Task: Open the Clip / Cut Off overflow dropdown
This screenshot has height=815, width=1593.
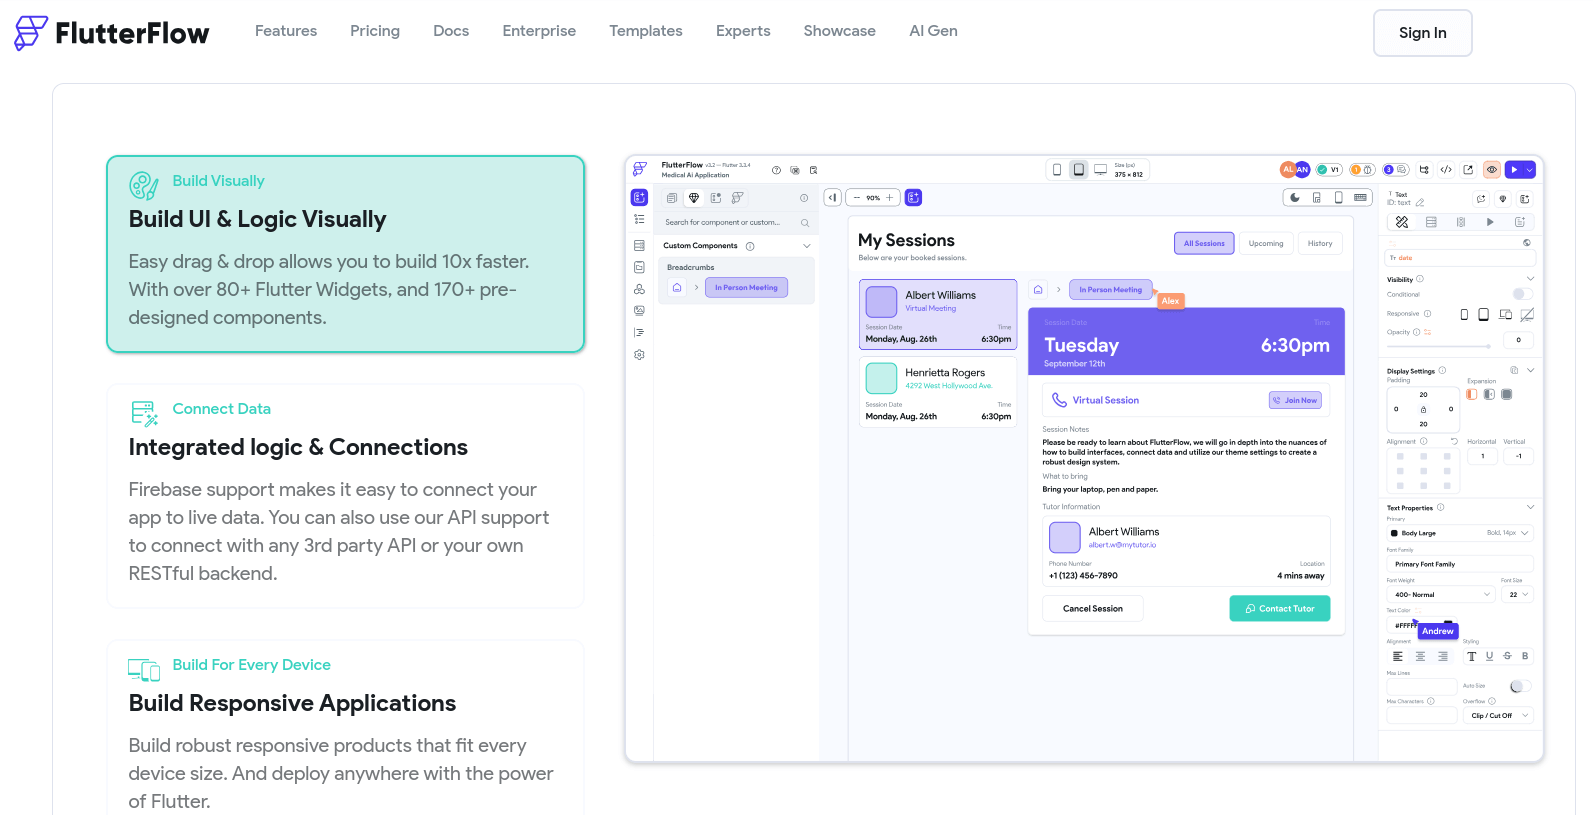Action: [x=1498, y=716]
